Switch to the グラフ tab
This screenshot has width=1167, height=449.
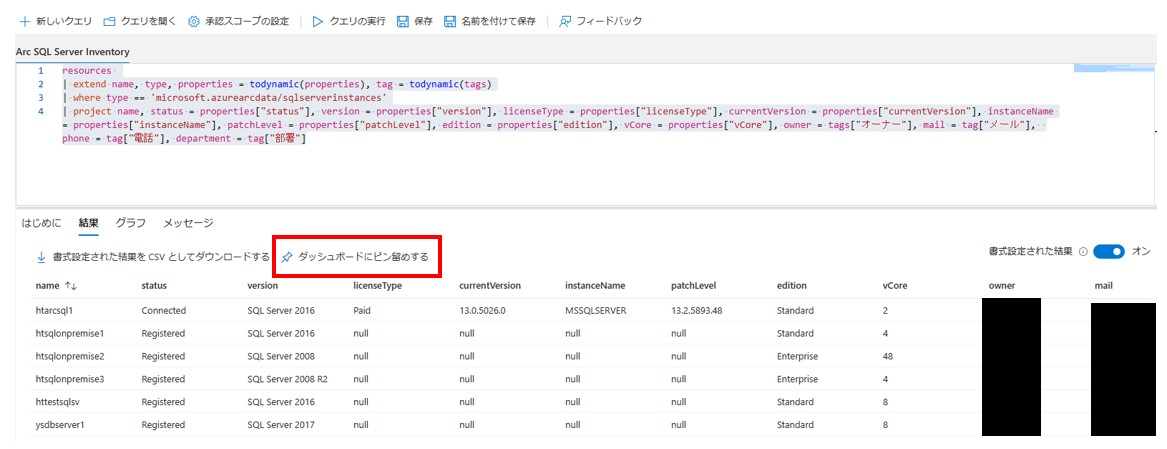tap(130, 223)
